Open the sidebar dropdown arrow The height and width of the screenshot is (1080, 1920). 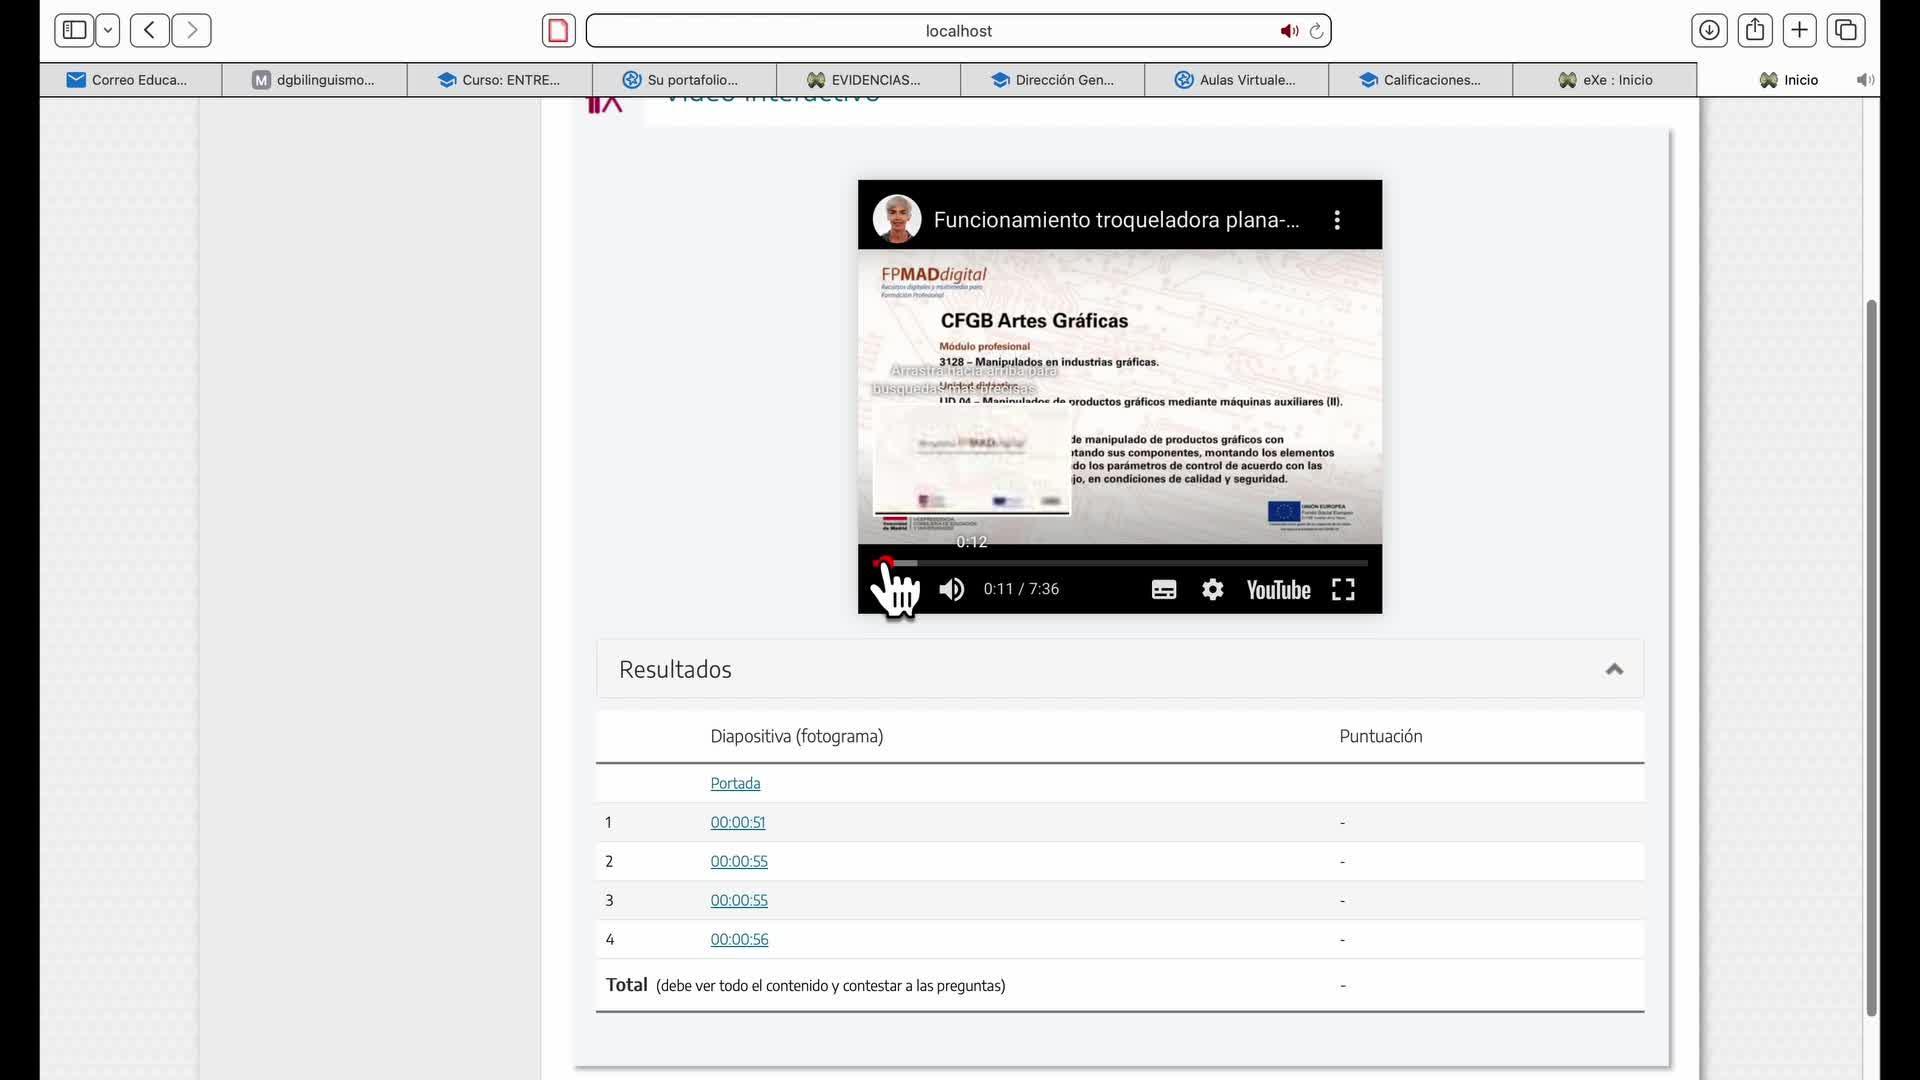click(x=108, y=30)
